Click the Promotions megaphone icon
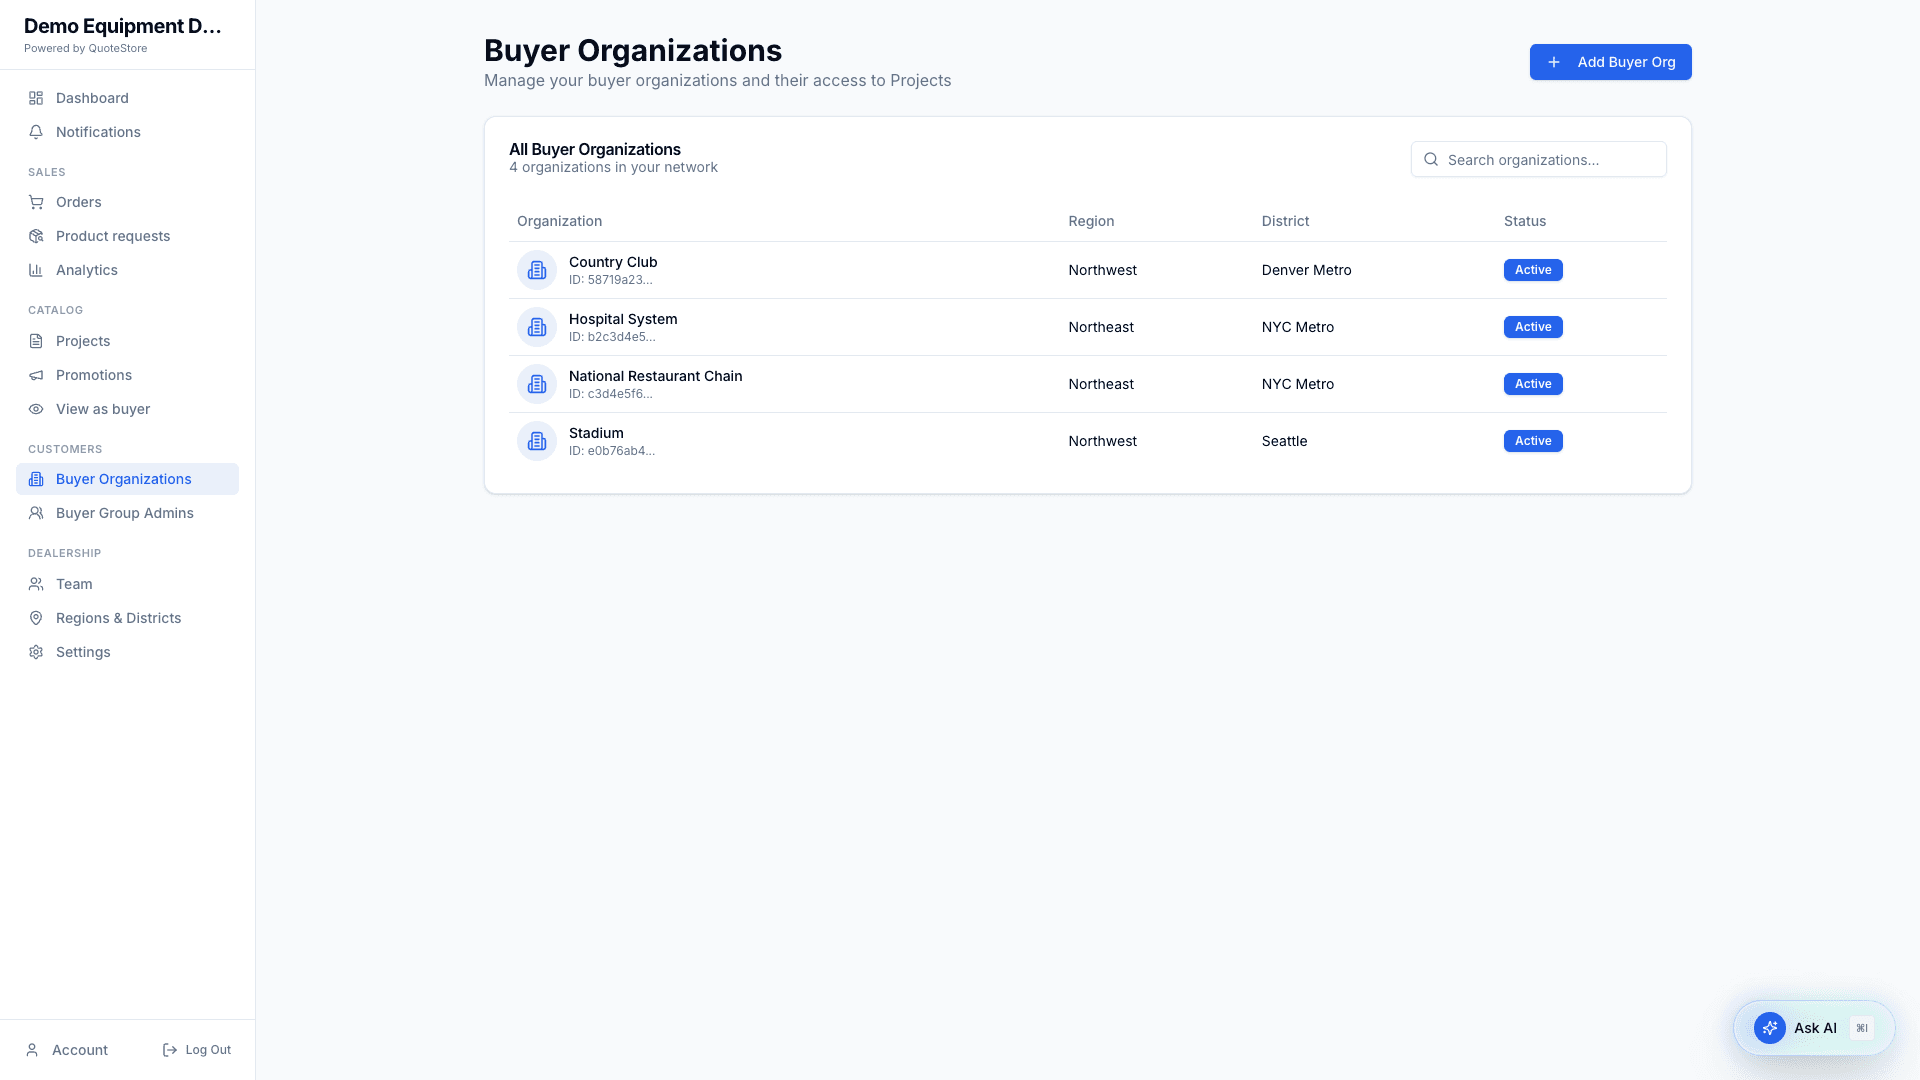The height and width of the screenshot is (1080, 1920). (x=36, y=375)
